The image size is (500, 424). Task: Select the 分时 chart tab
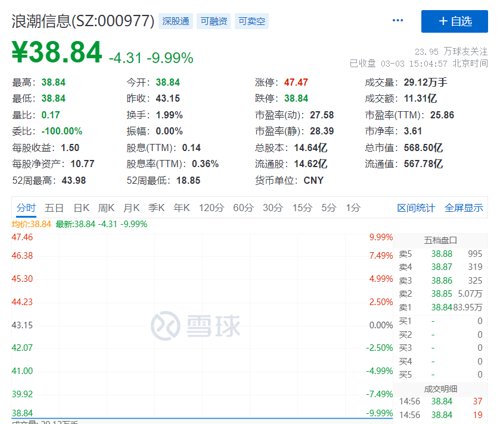coord(26,208)
